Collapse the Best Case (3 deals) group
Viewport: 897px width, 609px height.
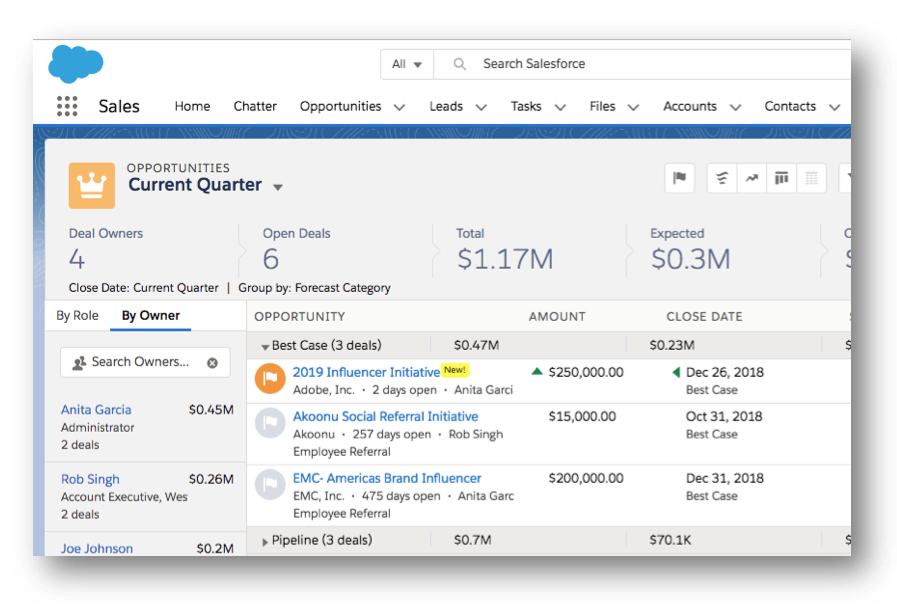[265, 347]
